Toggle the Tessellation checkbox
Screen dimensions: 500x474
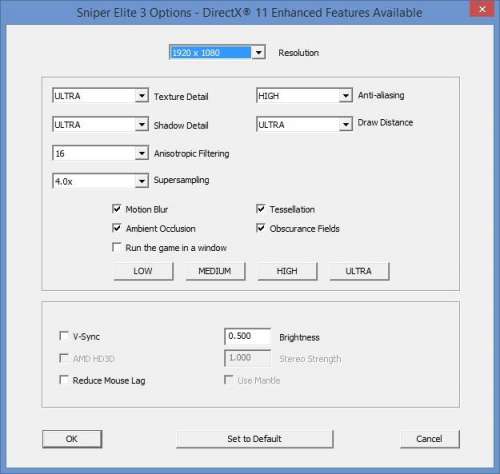[x=261, y=209]
